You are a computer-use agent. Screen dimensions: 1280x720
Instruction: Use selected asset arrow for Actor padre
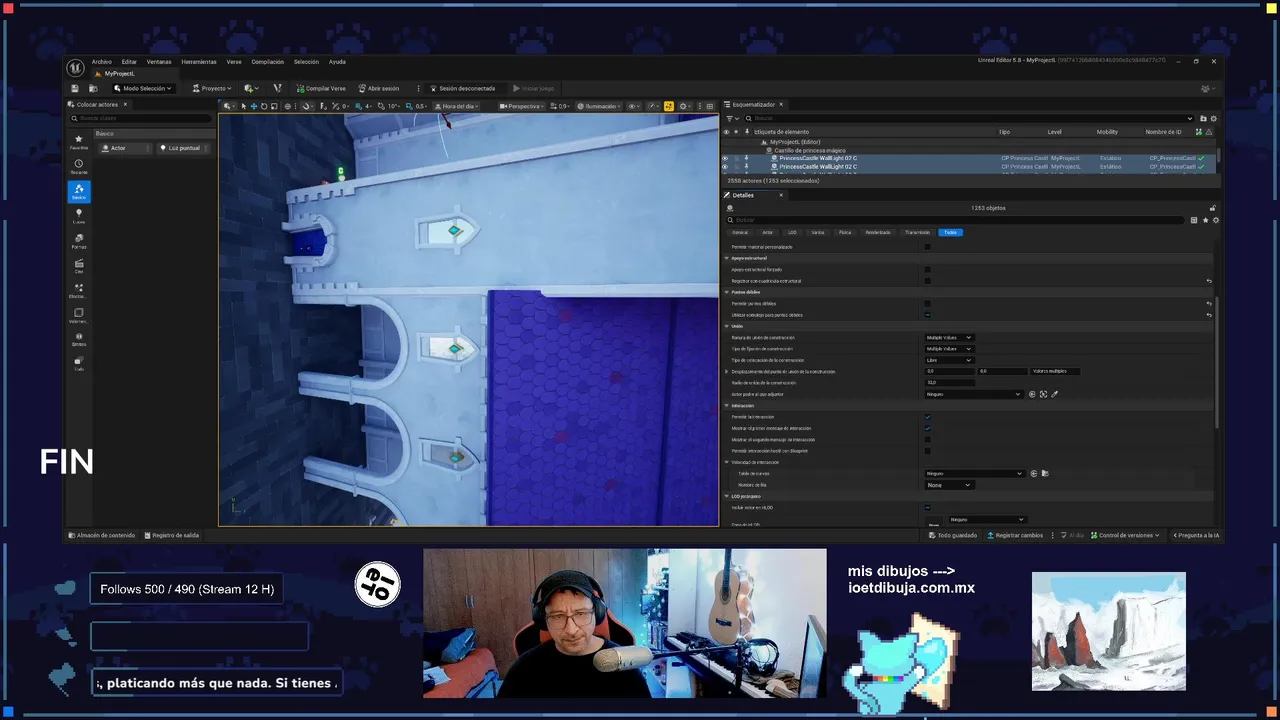pyautogui.click(x=1033, y=394)
